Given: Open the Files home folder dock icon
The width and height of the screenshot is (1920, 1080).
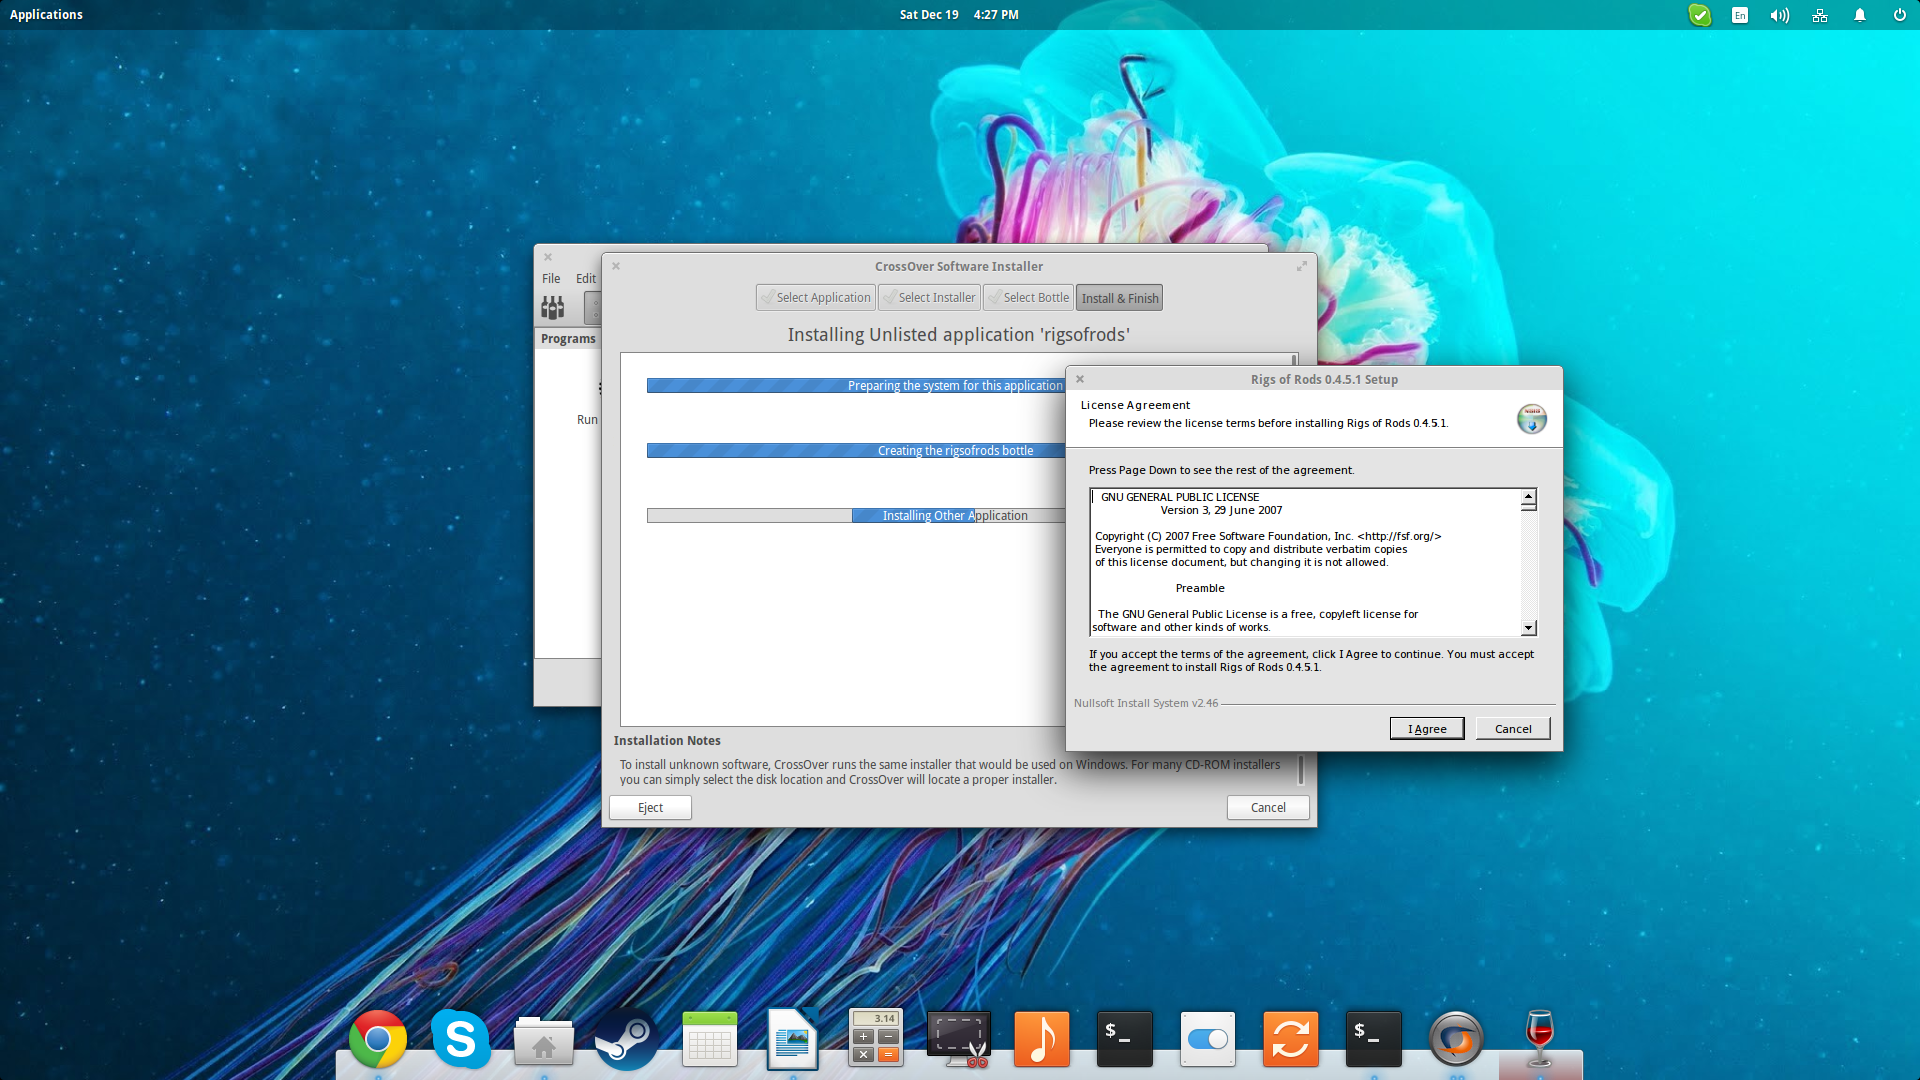Looking at the screenshot, I should 544,1041.
